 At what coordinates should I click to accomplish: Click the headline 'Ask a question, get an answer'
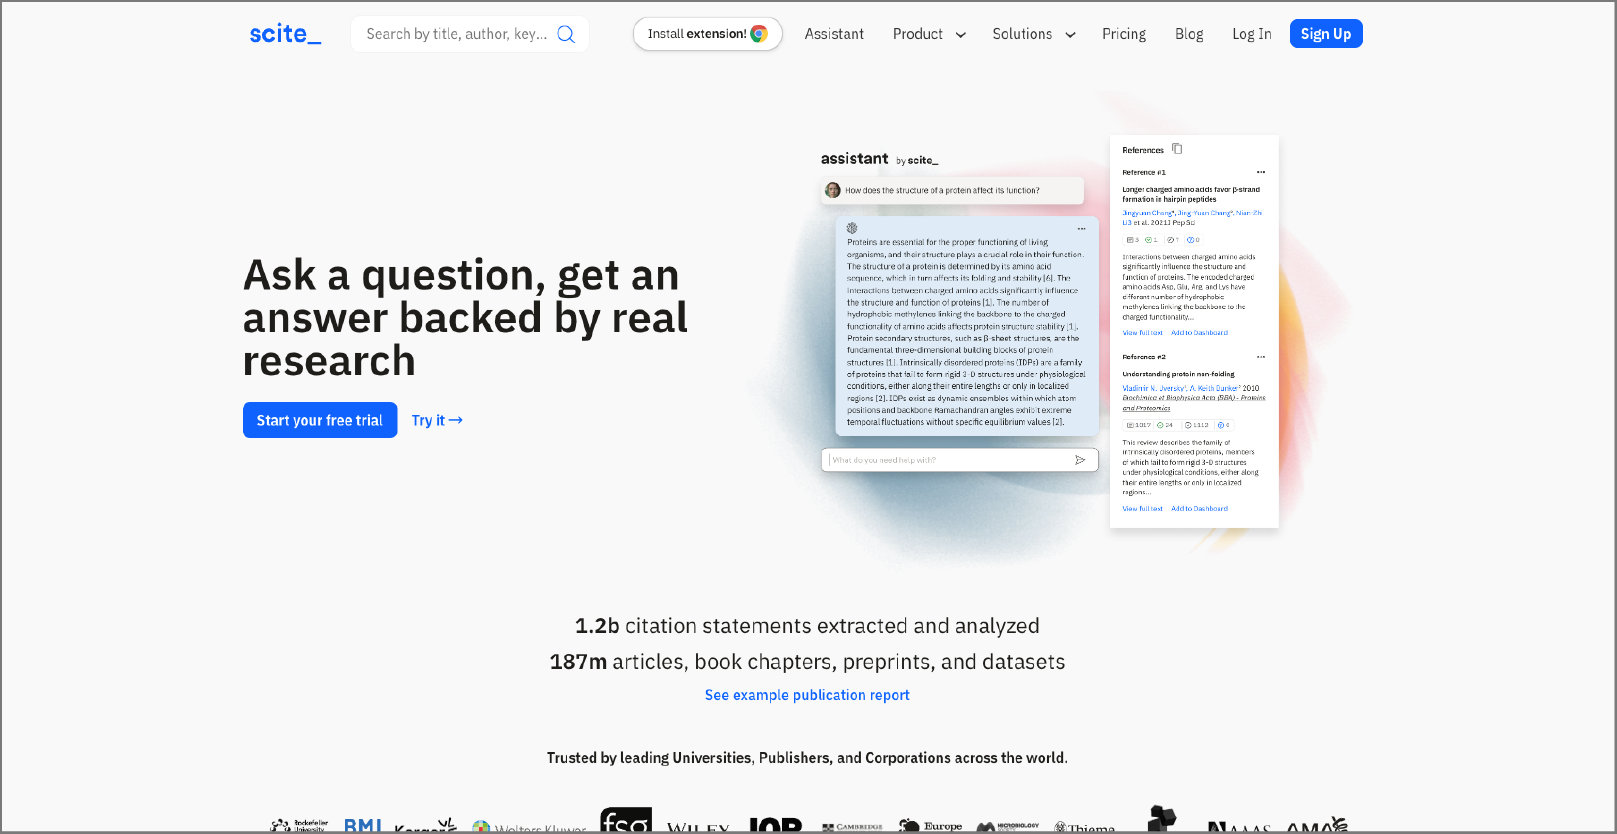coord(465,318)
